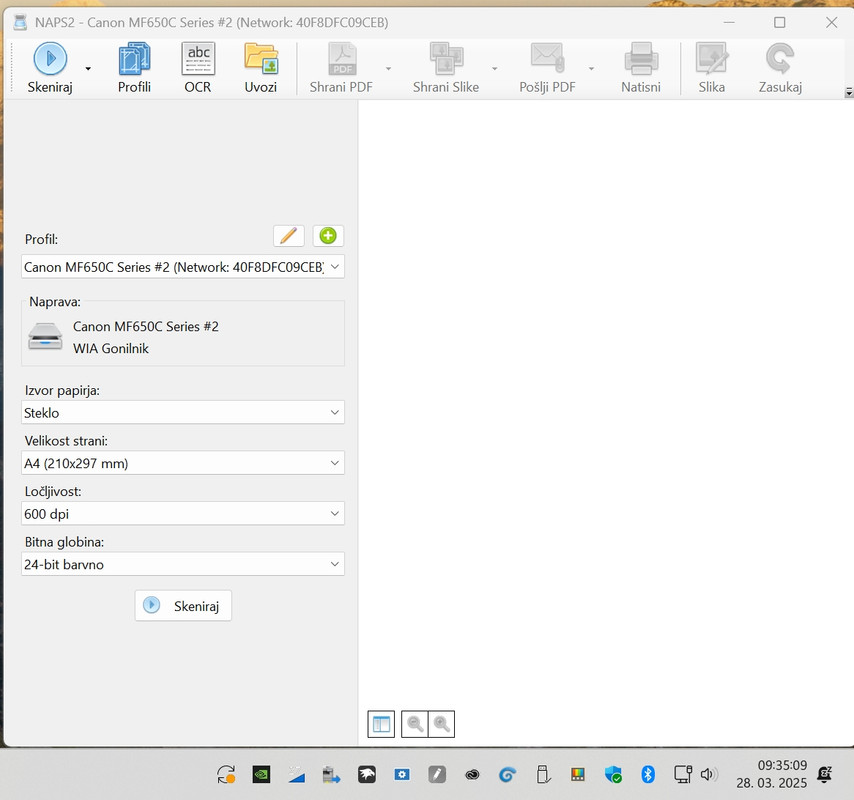The height and width of the screenshot is (800, 854).
Task: Expand the Shrani Slike dropdown arrow
Action: [495, 69]
